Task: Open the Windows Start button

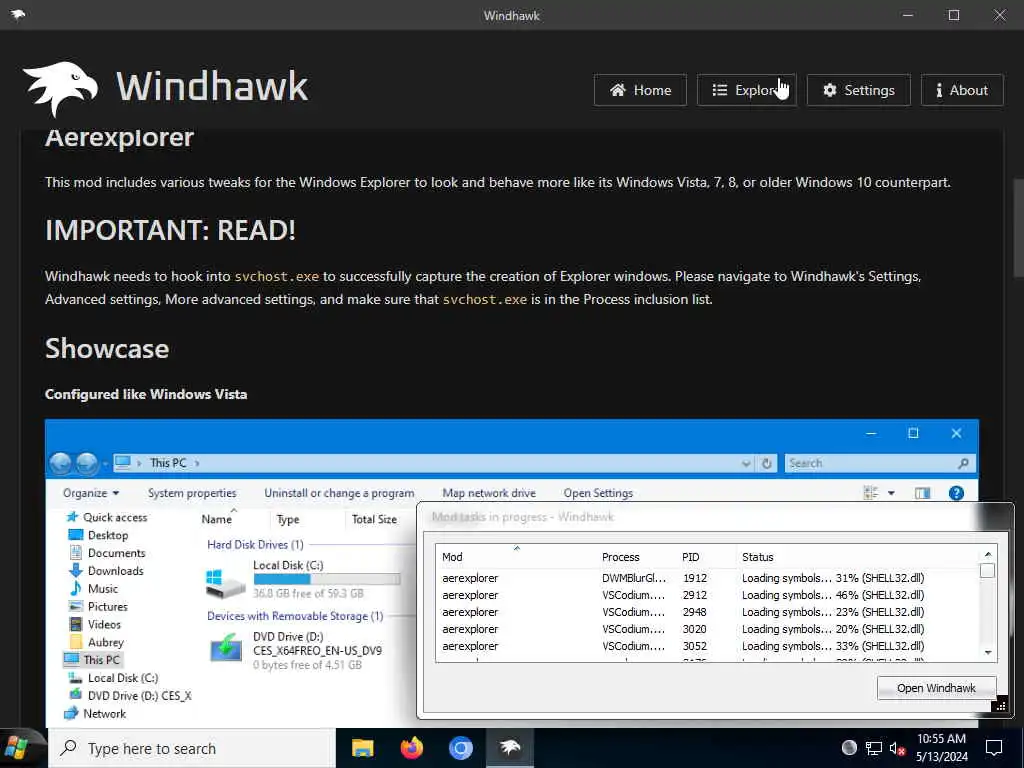Action: [18, 748]
